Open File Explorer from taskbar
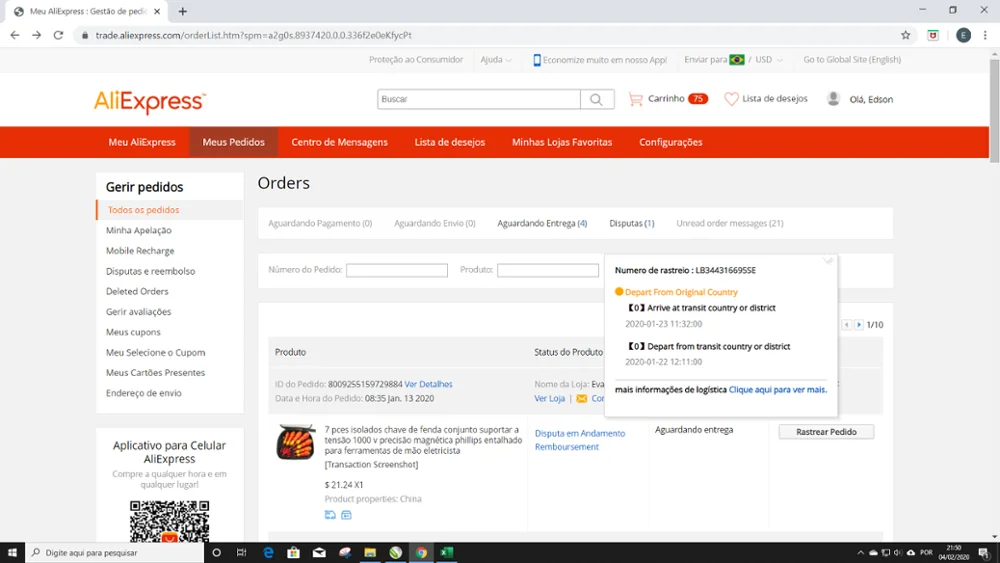 370,552
